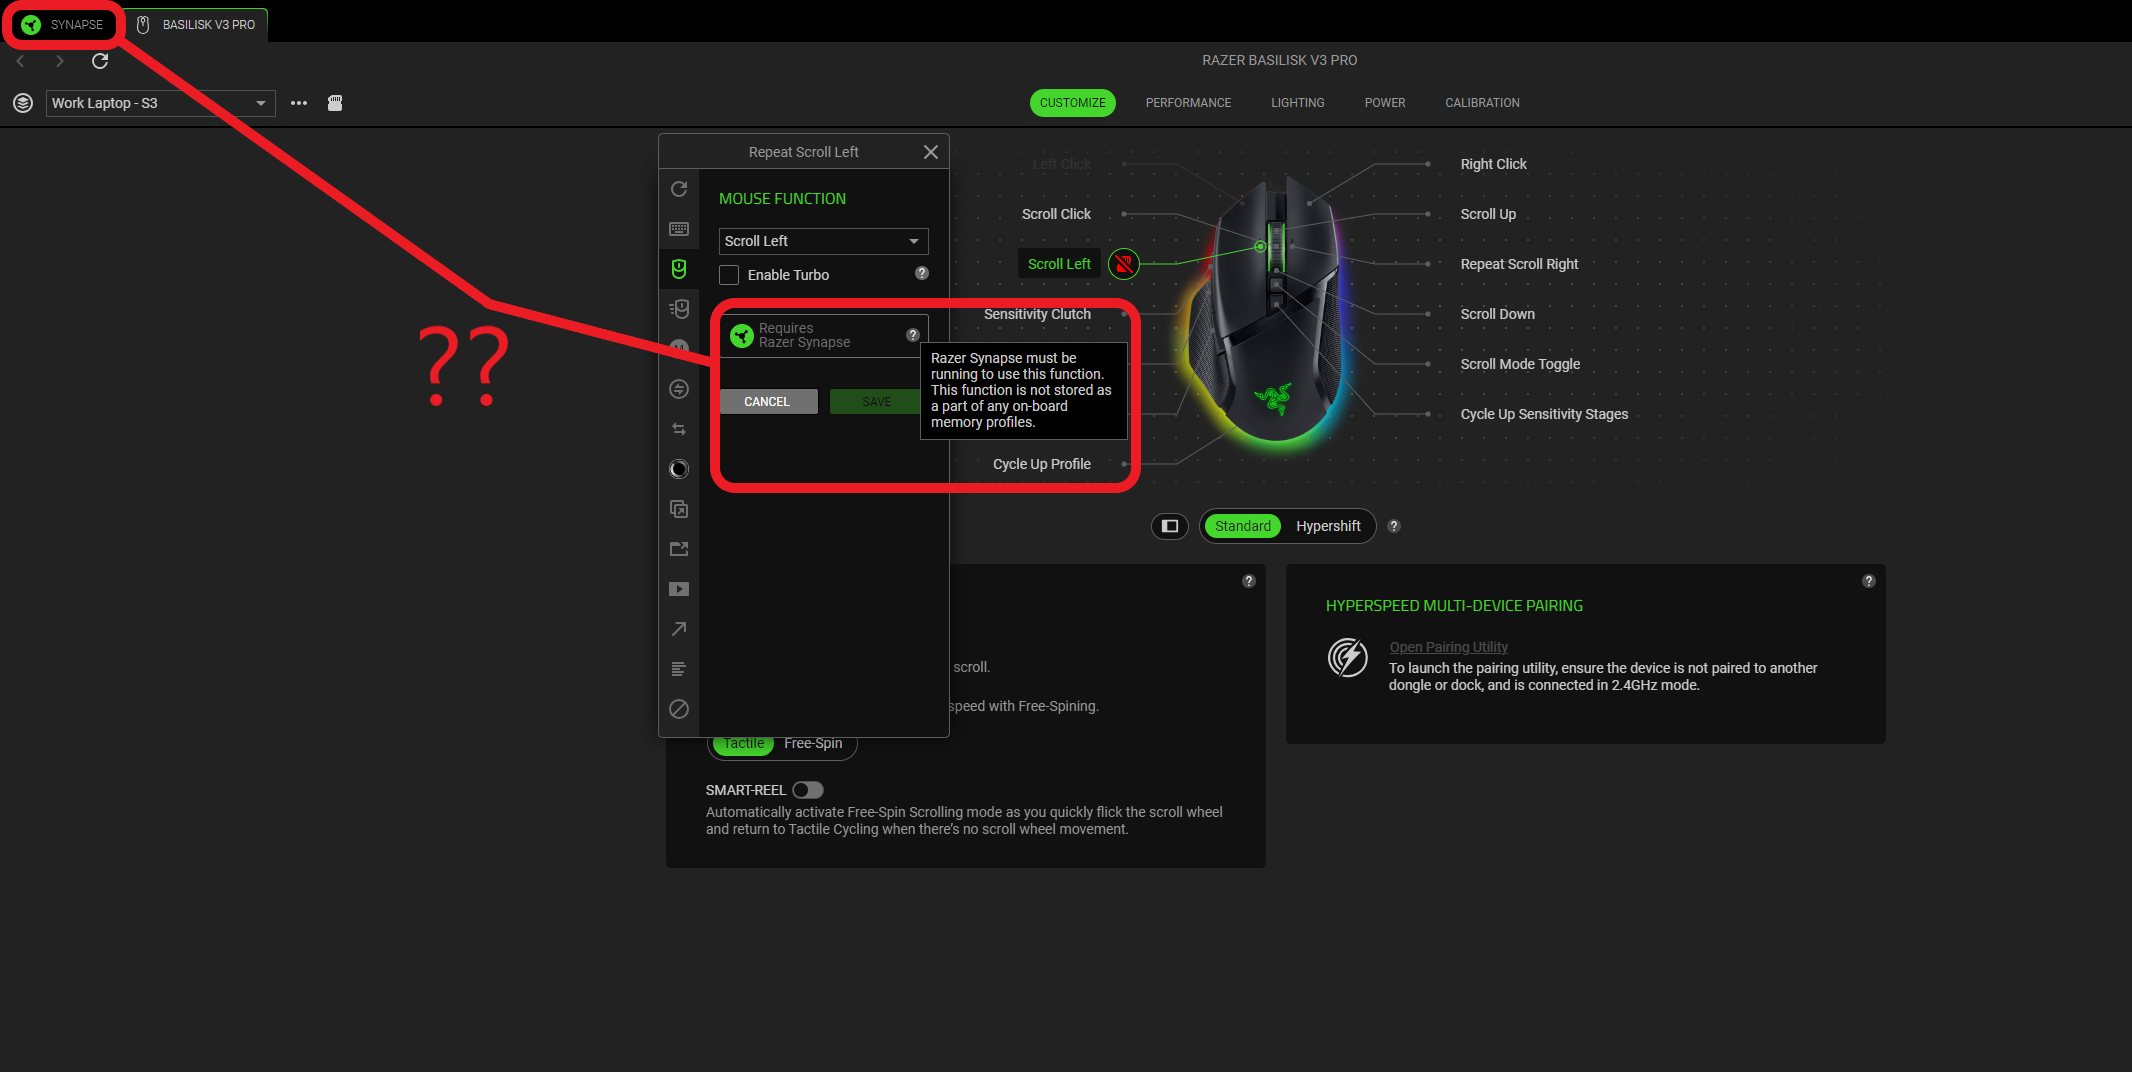This screenshot has width=2132, height=1072.
Task: Open the Windows Shortcuts arrow icon
Action: pyautogui.click(x=679, y=629)
